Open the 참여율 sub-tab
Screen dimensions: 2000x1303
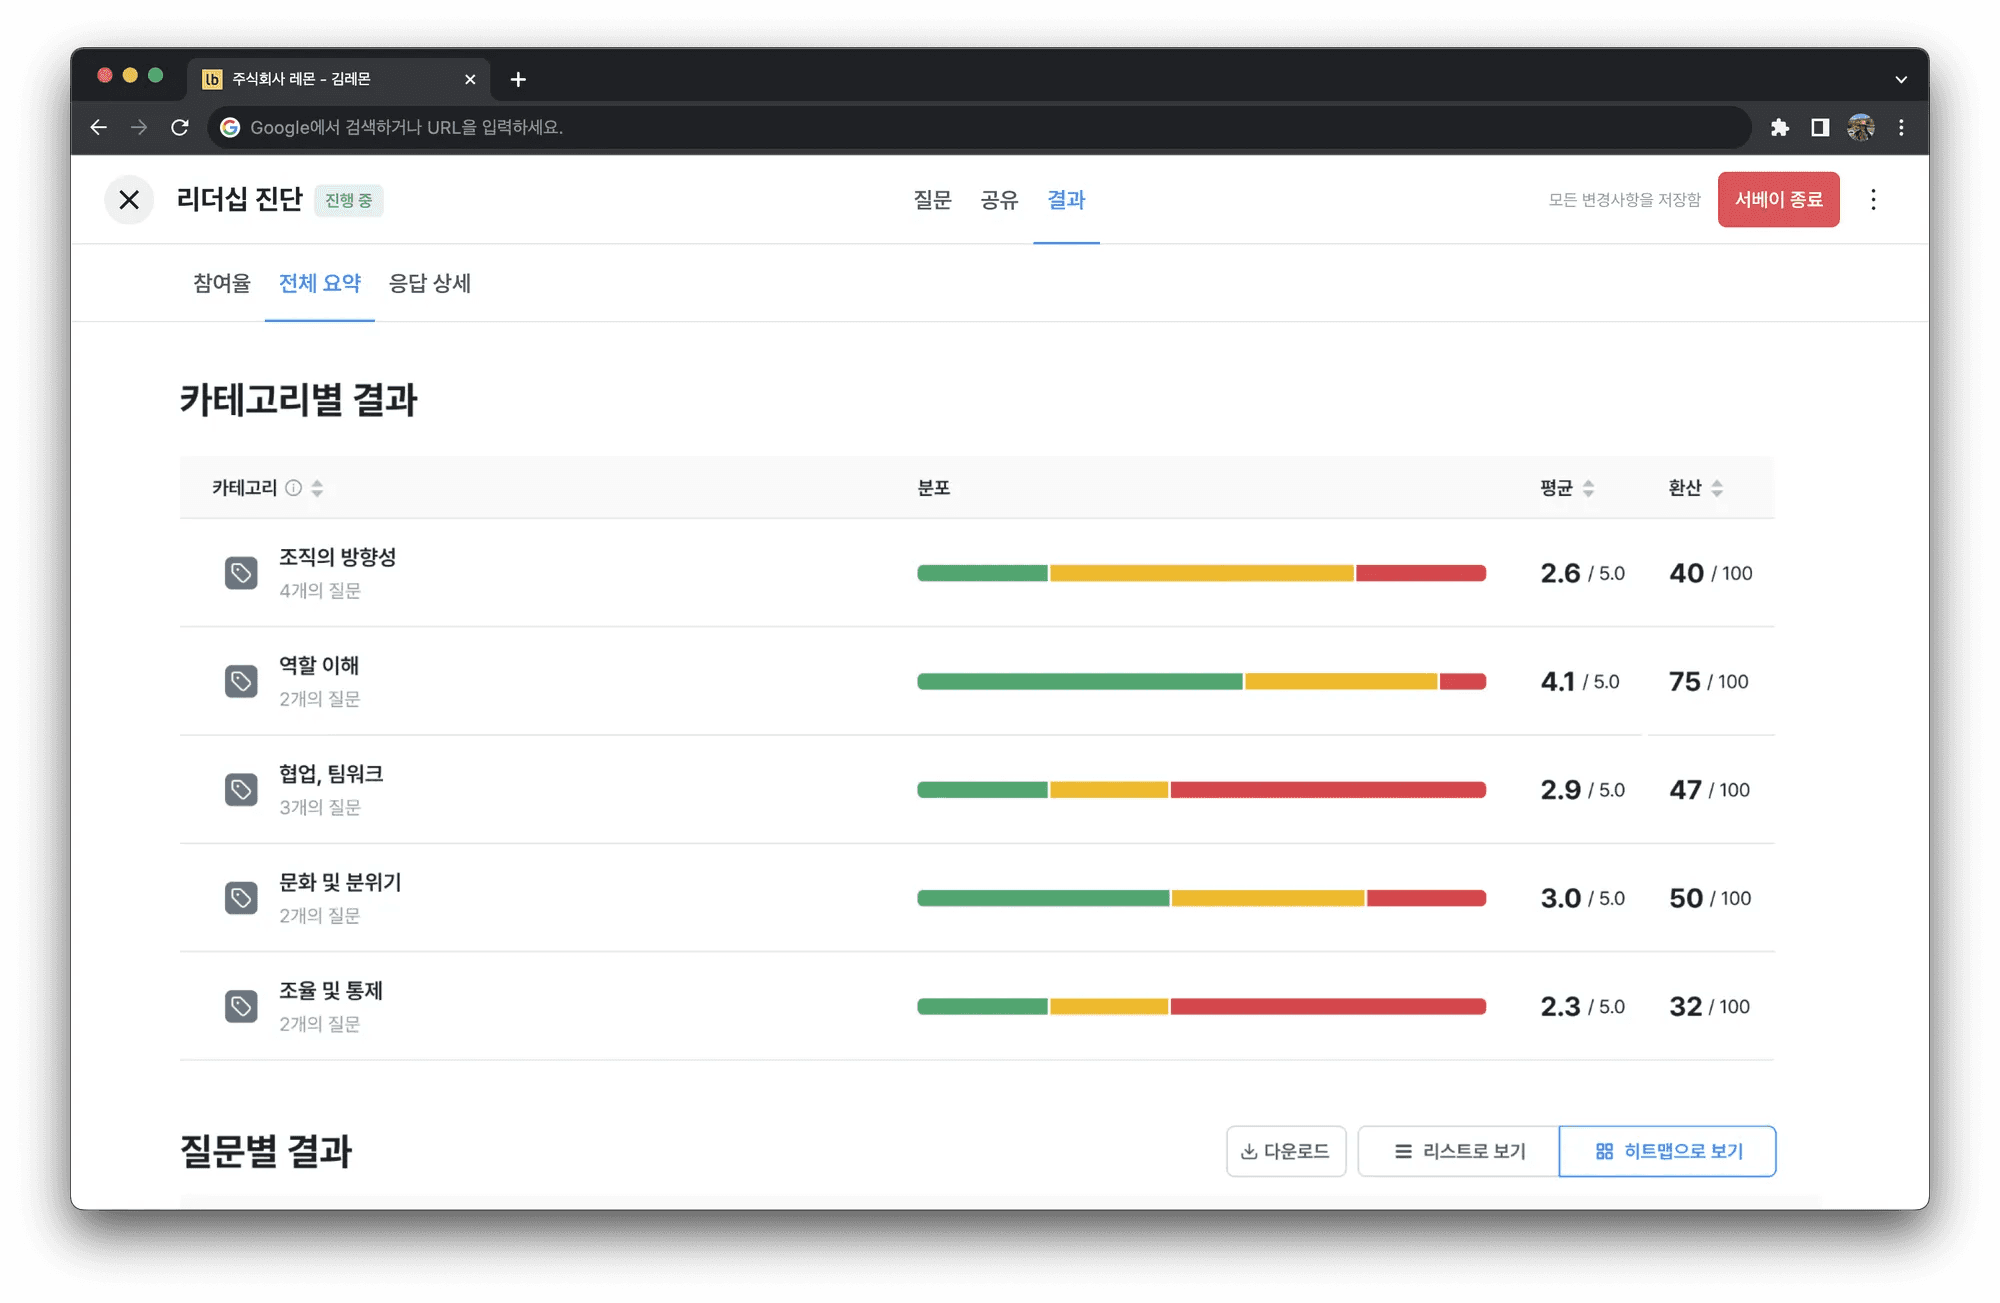[222, 283]
